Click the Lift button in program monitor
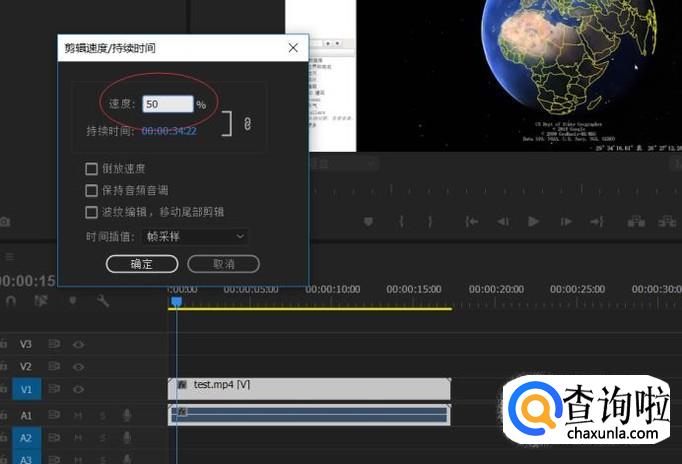Image resolution: width=682 pixels, height=464 pixels. click(632, 221)
